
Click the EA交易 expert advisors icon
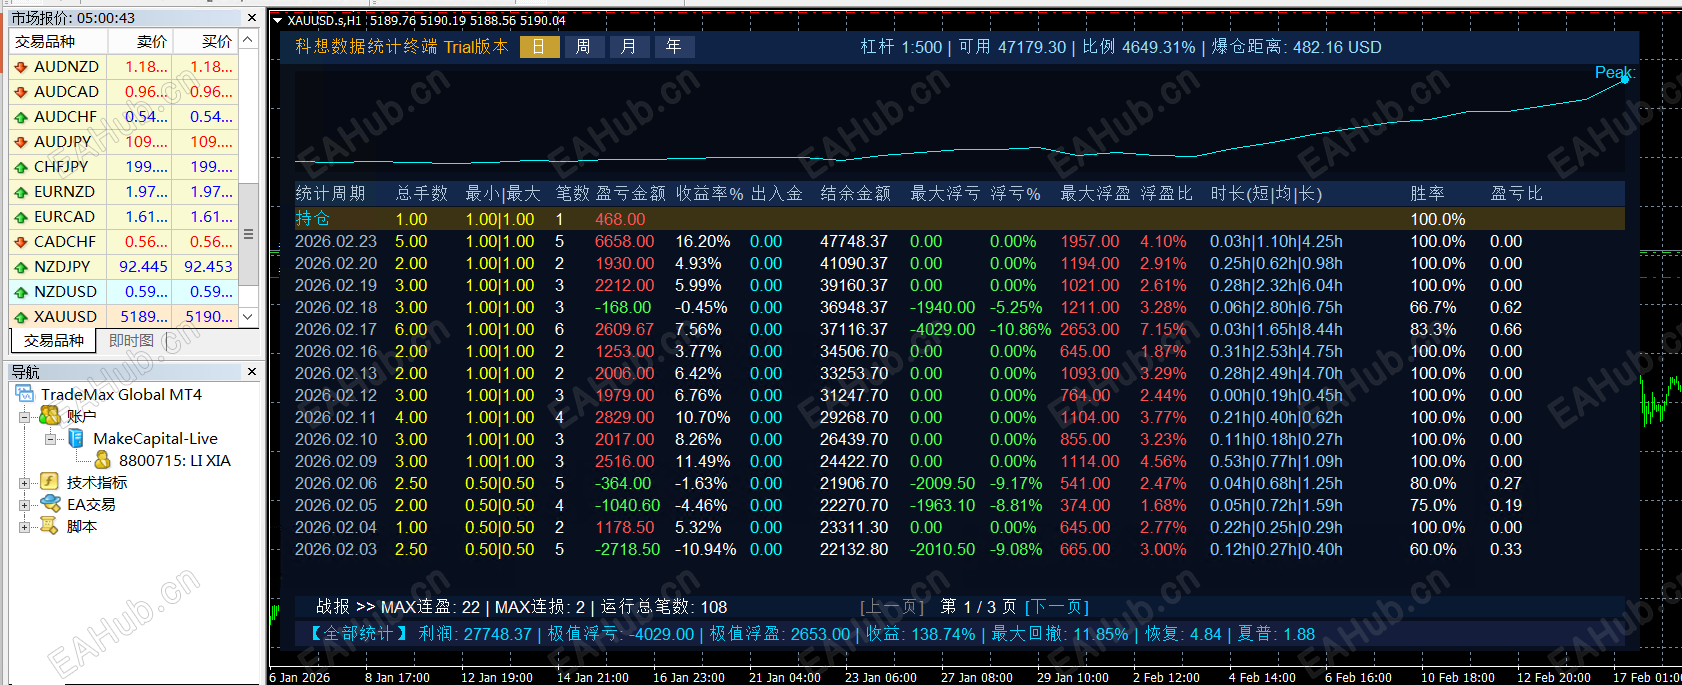pyautogui.click(x=50, y=504)
